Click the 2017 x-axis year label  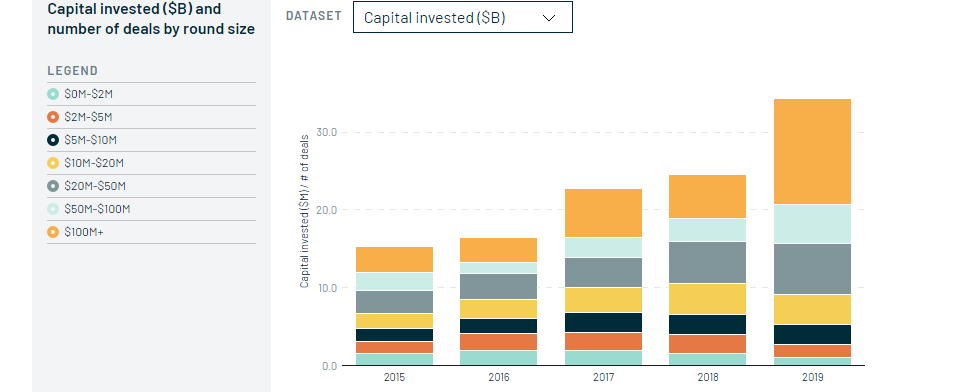pos(604,377)
